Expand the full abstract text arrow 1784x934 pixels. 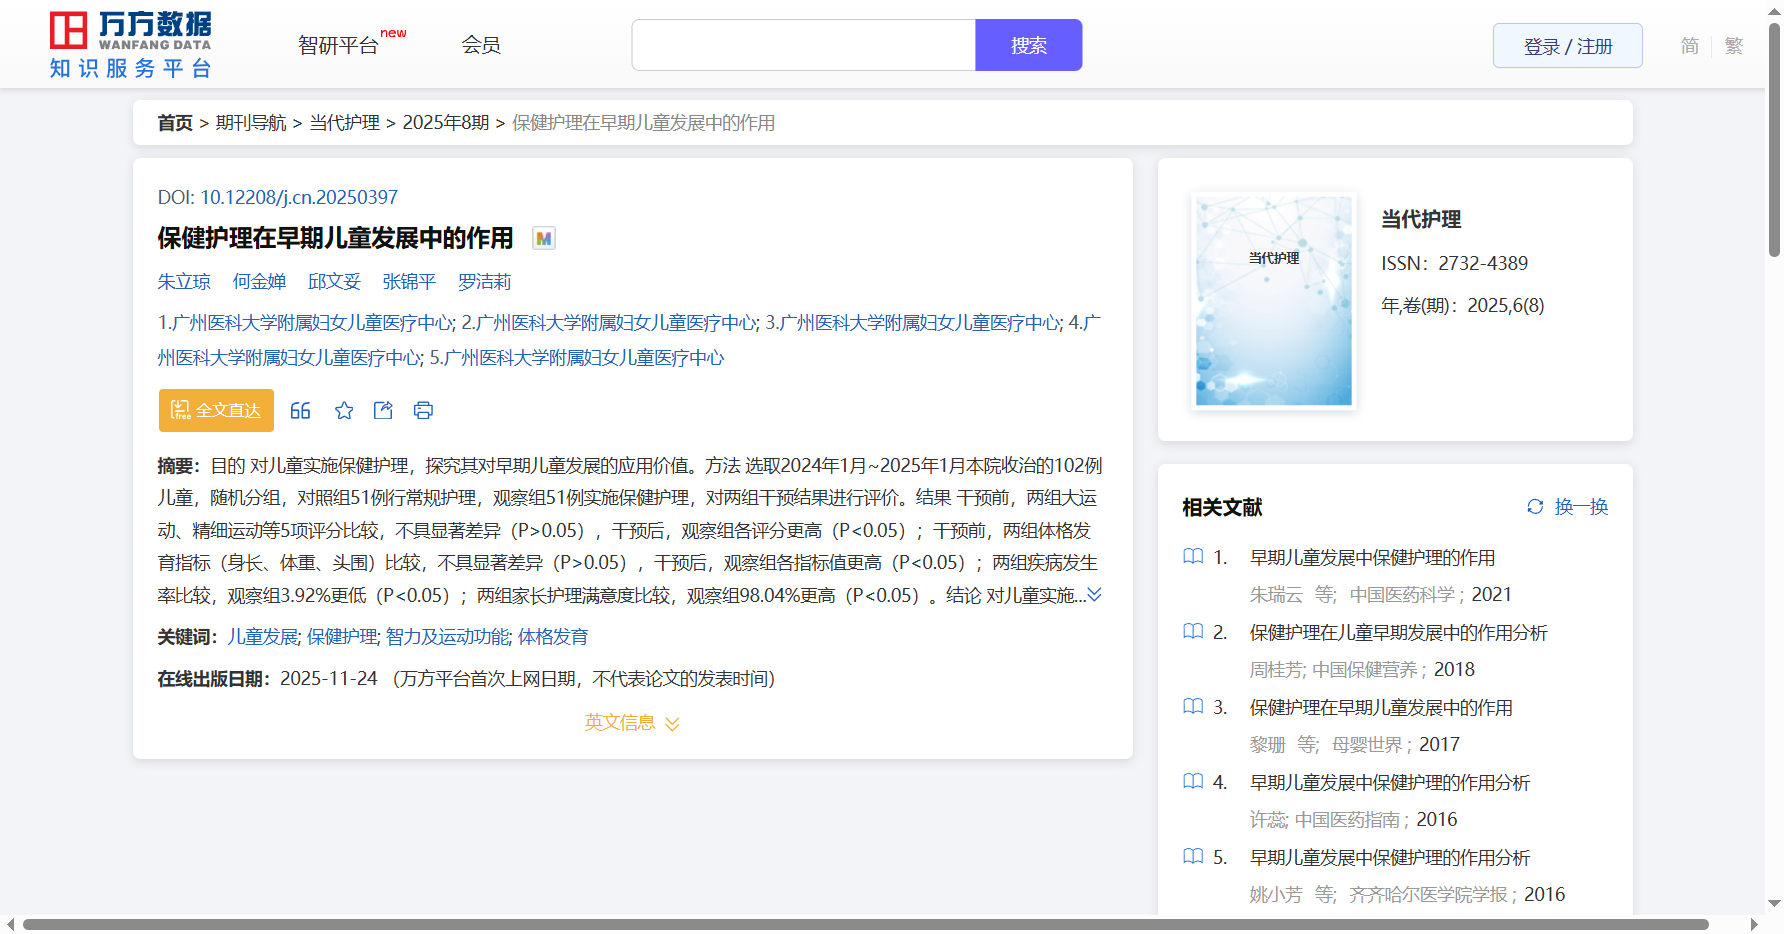pos(1095,595)
